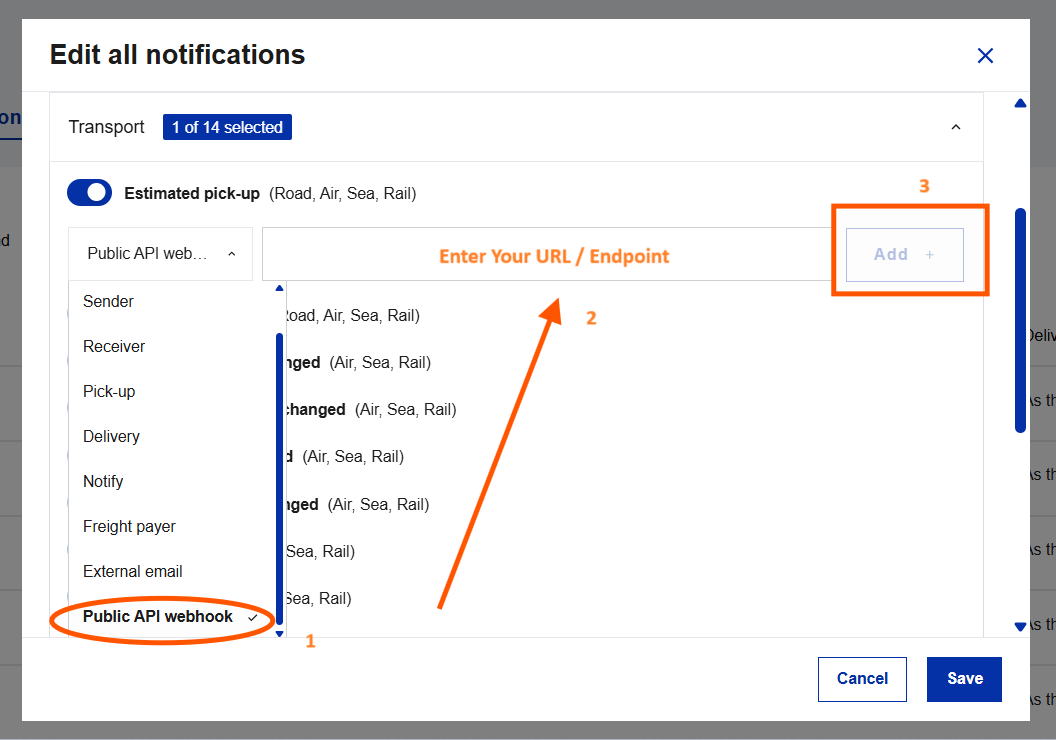Screen dimensions: 1056x740
Task: Toggle the Estimated pick-up switch off
Action: coord(89,193)
